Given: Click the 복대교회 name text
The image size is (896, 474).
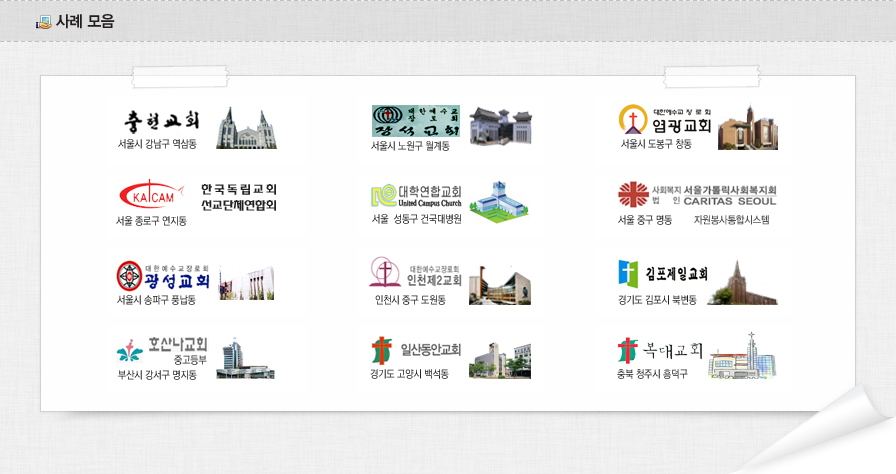Looking at the screenshot, I should pos(673,350).
